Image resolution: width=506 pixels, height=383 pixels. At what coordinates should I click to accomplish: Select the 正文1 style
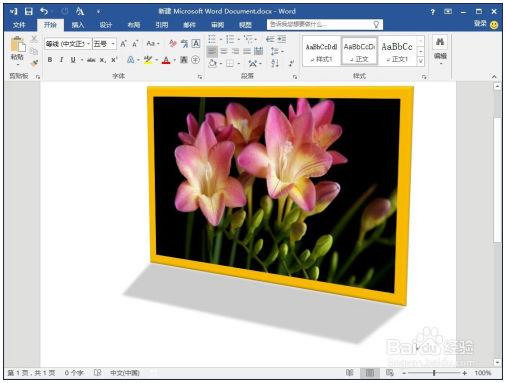pyautogui.click(x=397, y=51)
